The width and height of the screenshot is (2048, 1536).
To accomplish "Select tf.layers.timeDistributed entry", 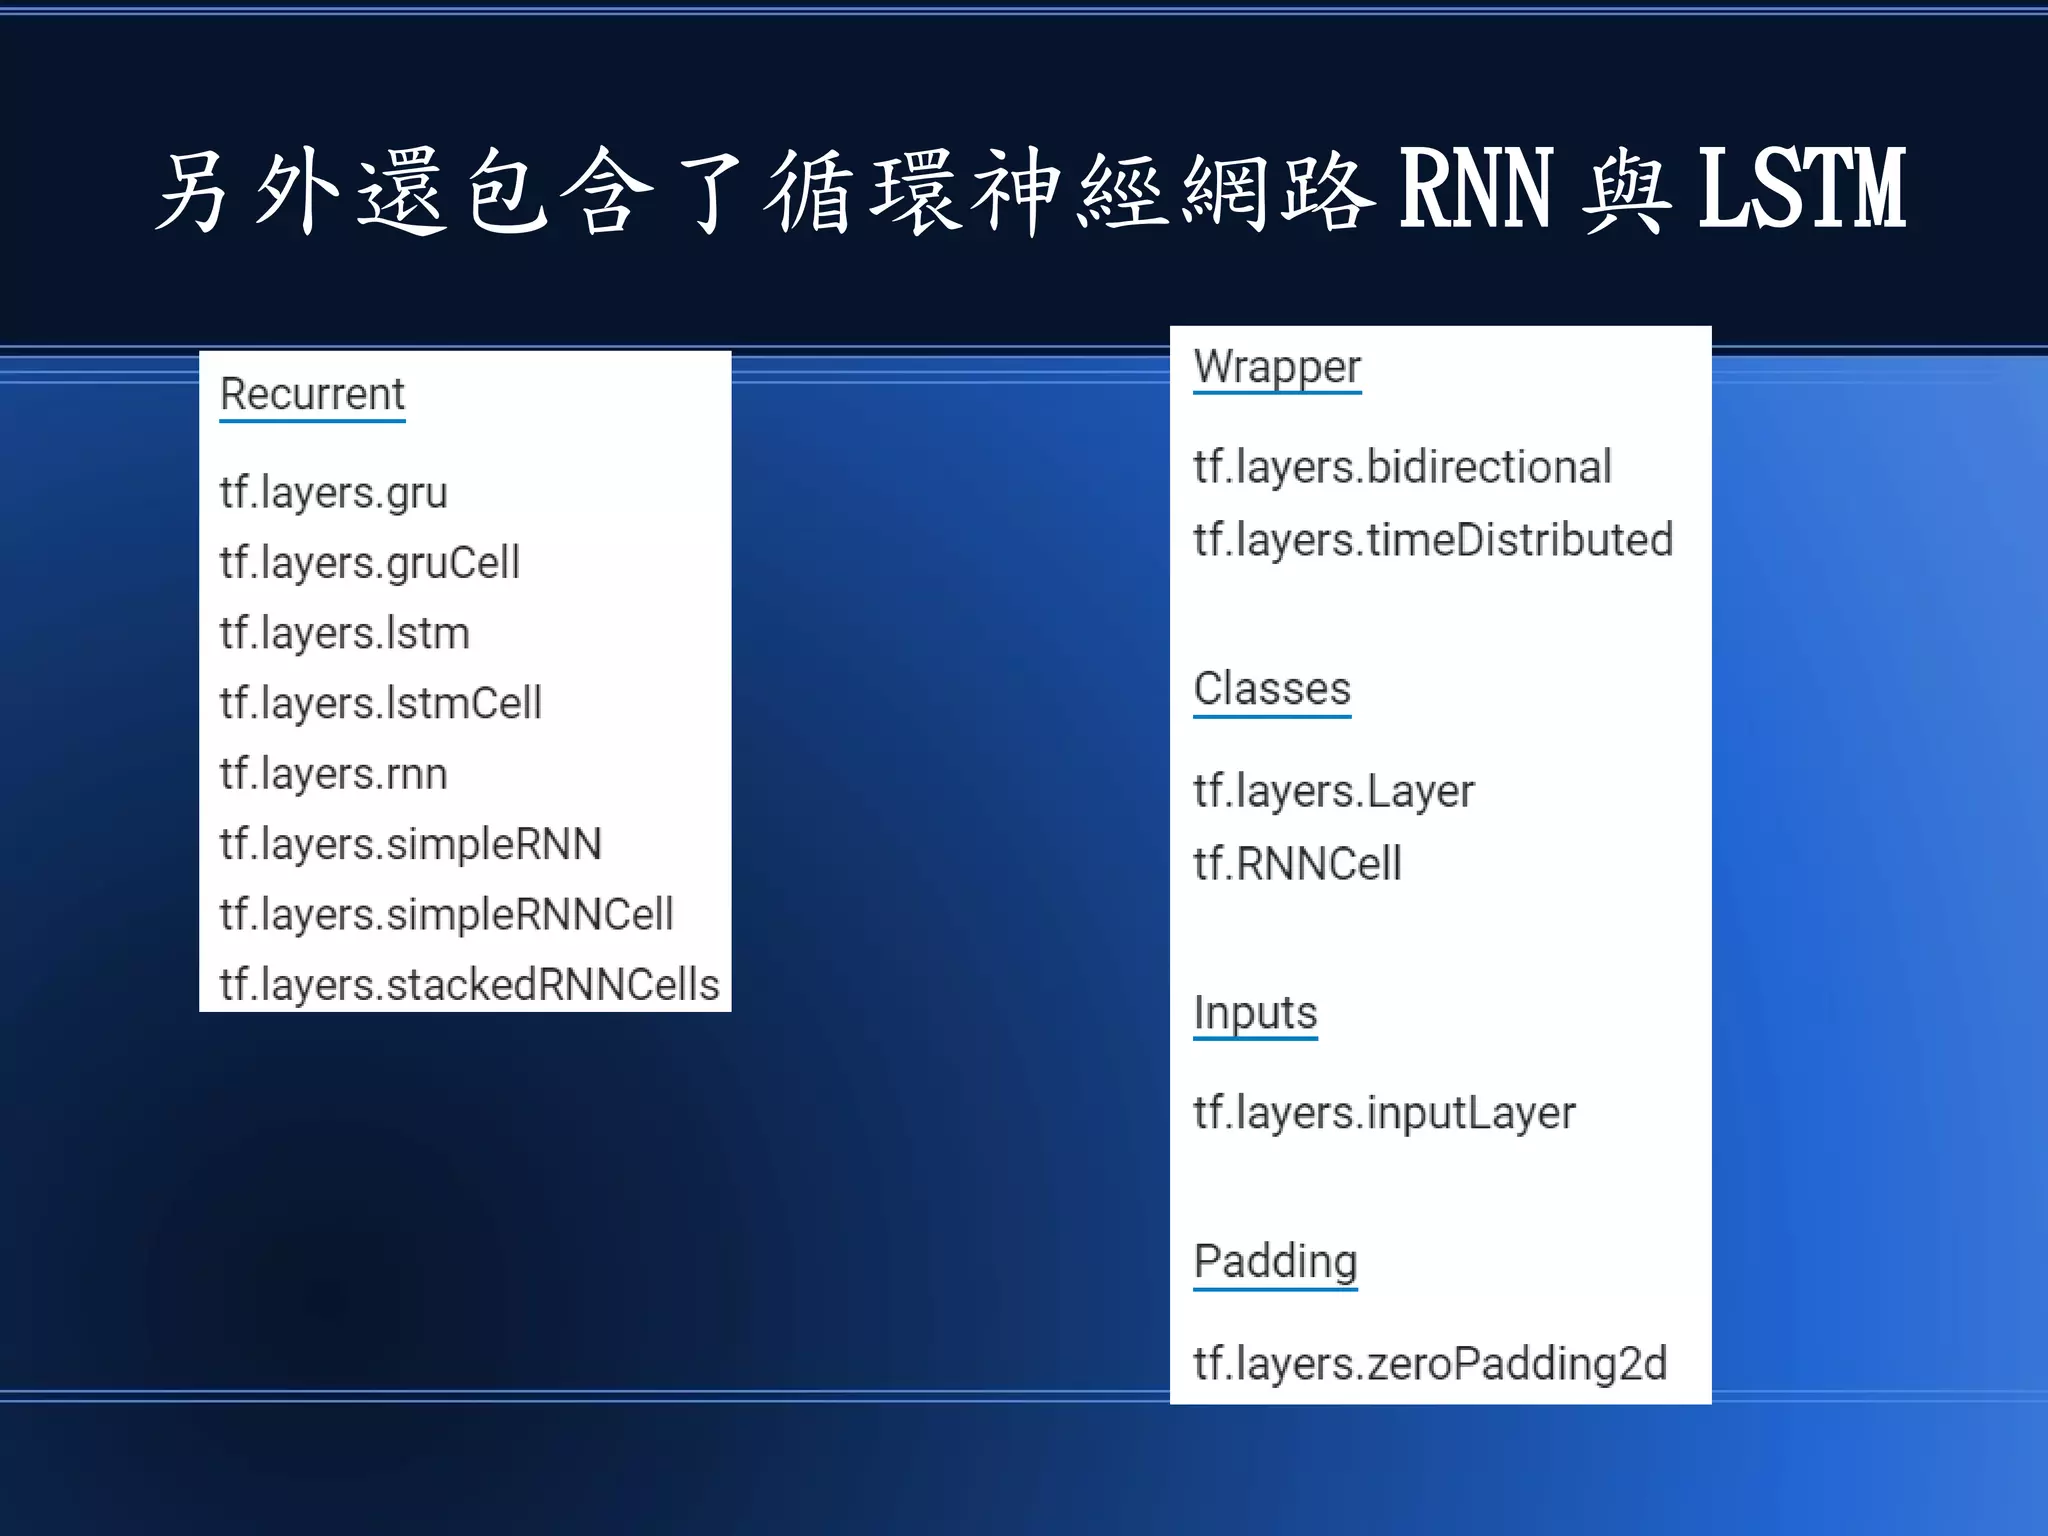I will point(1433,540).
